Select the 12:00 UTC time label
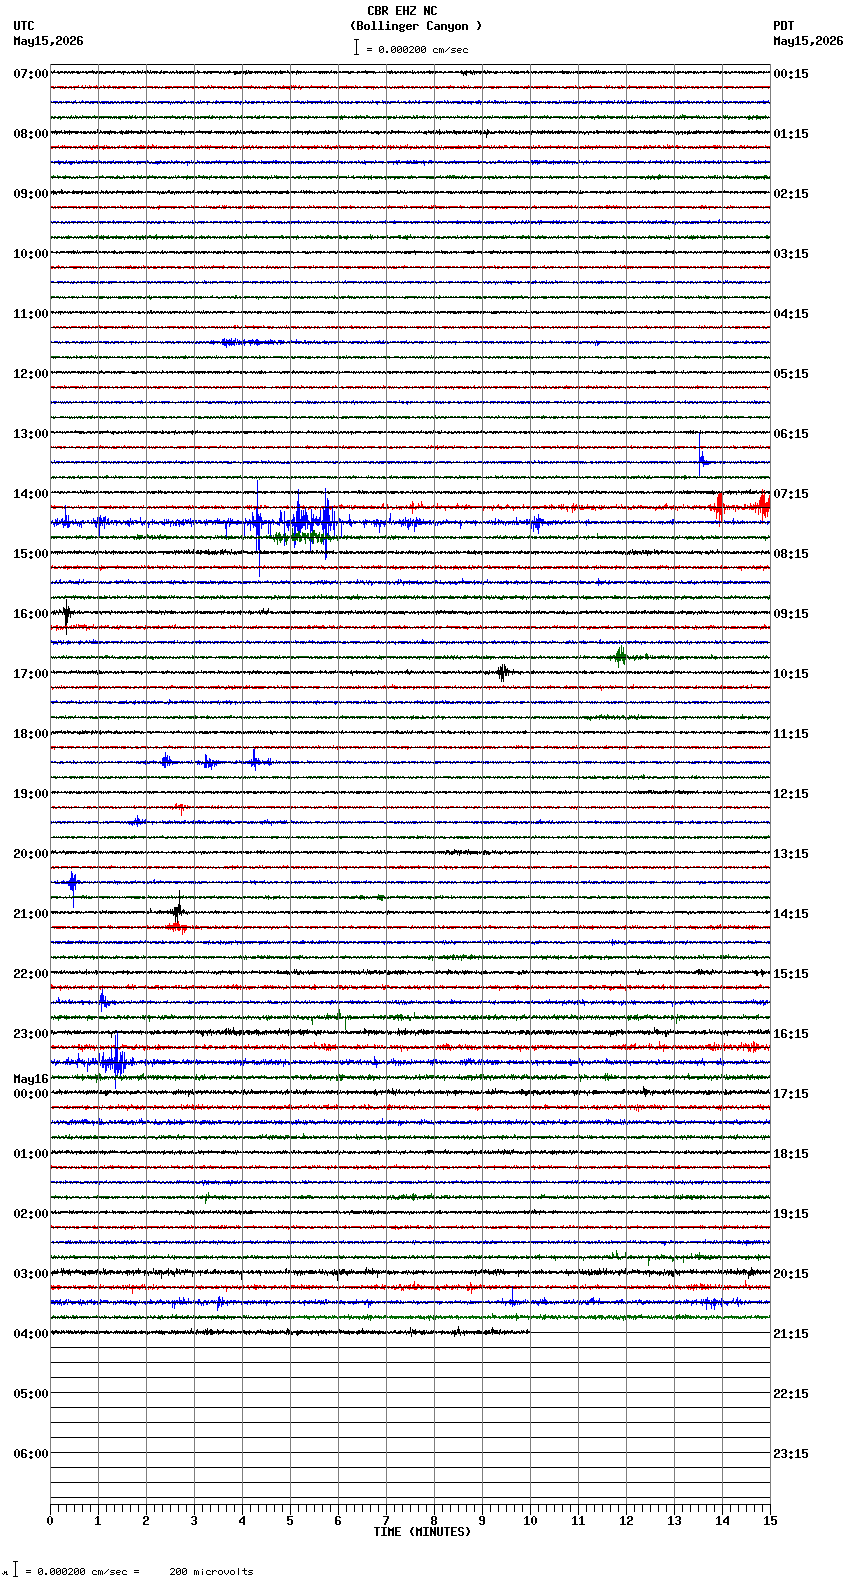850x1584 pixels. pos(31,374)
